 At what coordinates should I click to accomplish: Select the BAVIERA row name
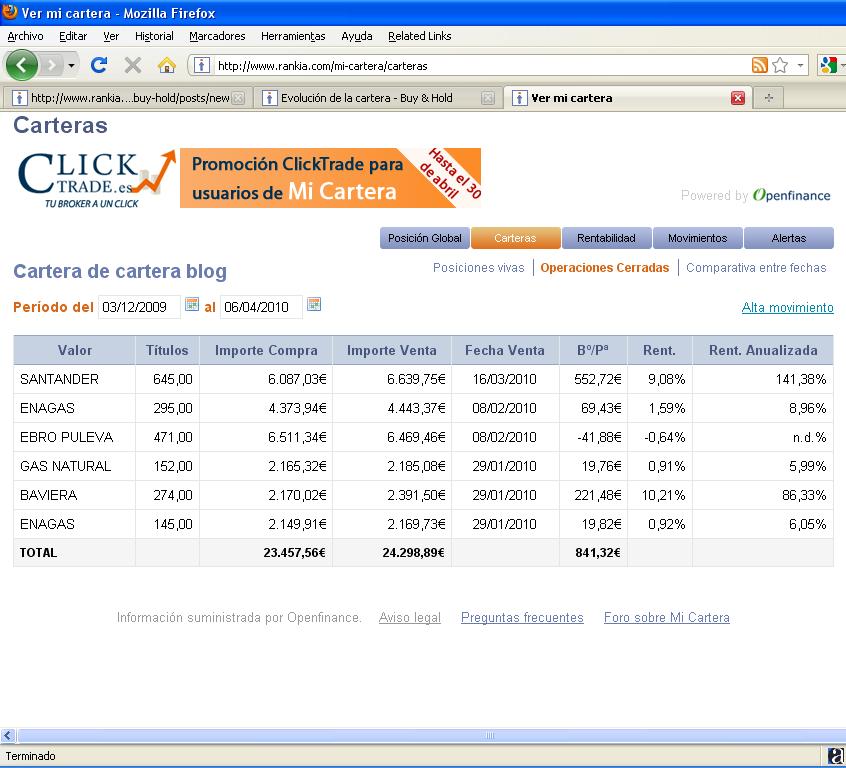[49, 495]
